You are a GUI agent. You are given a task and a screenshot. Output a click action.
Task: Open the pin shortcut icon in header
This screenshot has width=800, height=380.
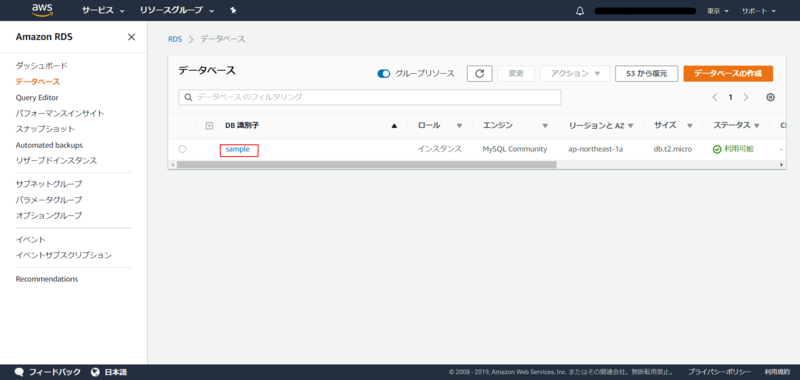click(233, 10)
